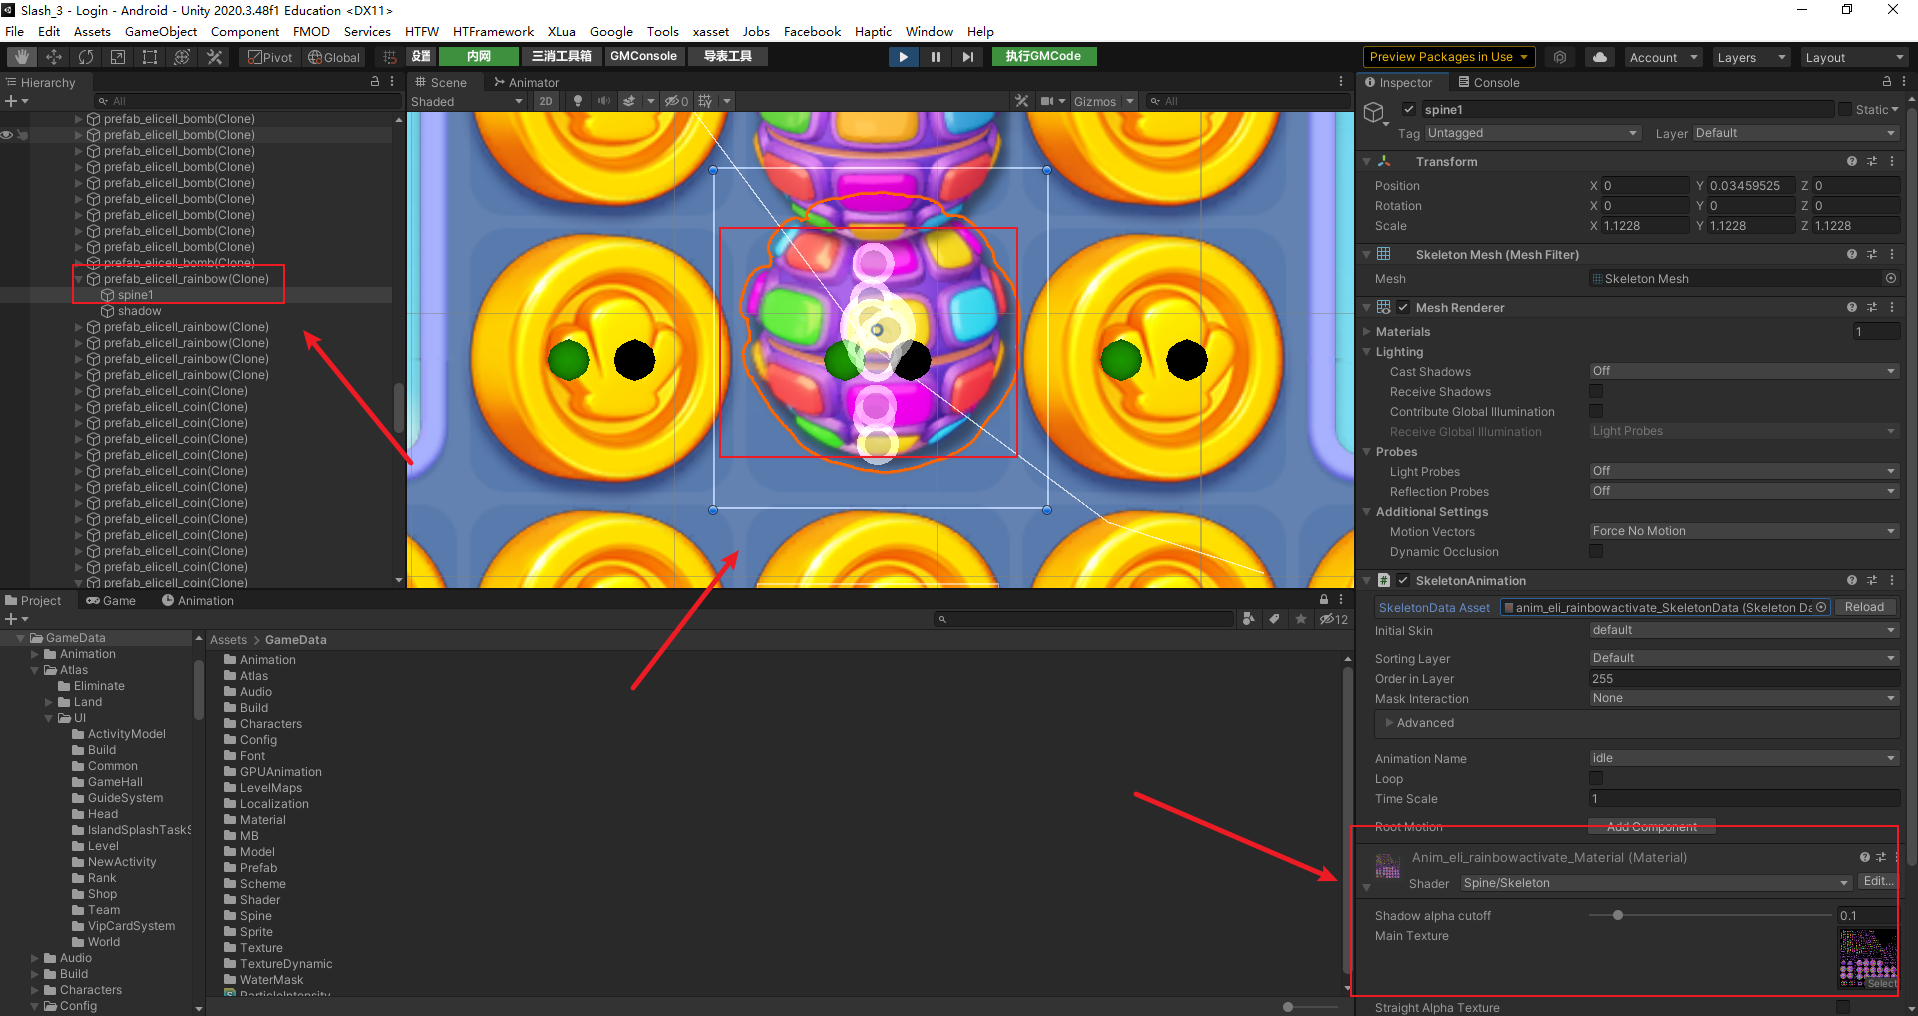Click Edit button next to Shader
Screen dimensions: 1918x1016
coord(1877,881)
